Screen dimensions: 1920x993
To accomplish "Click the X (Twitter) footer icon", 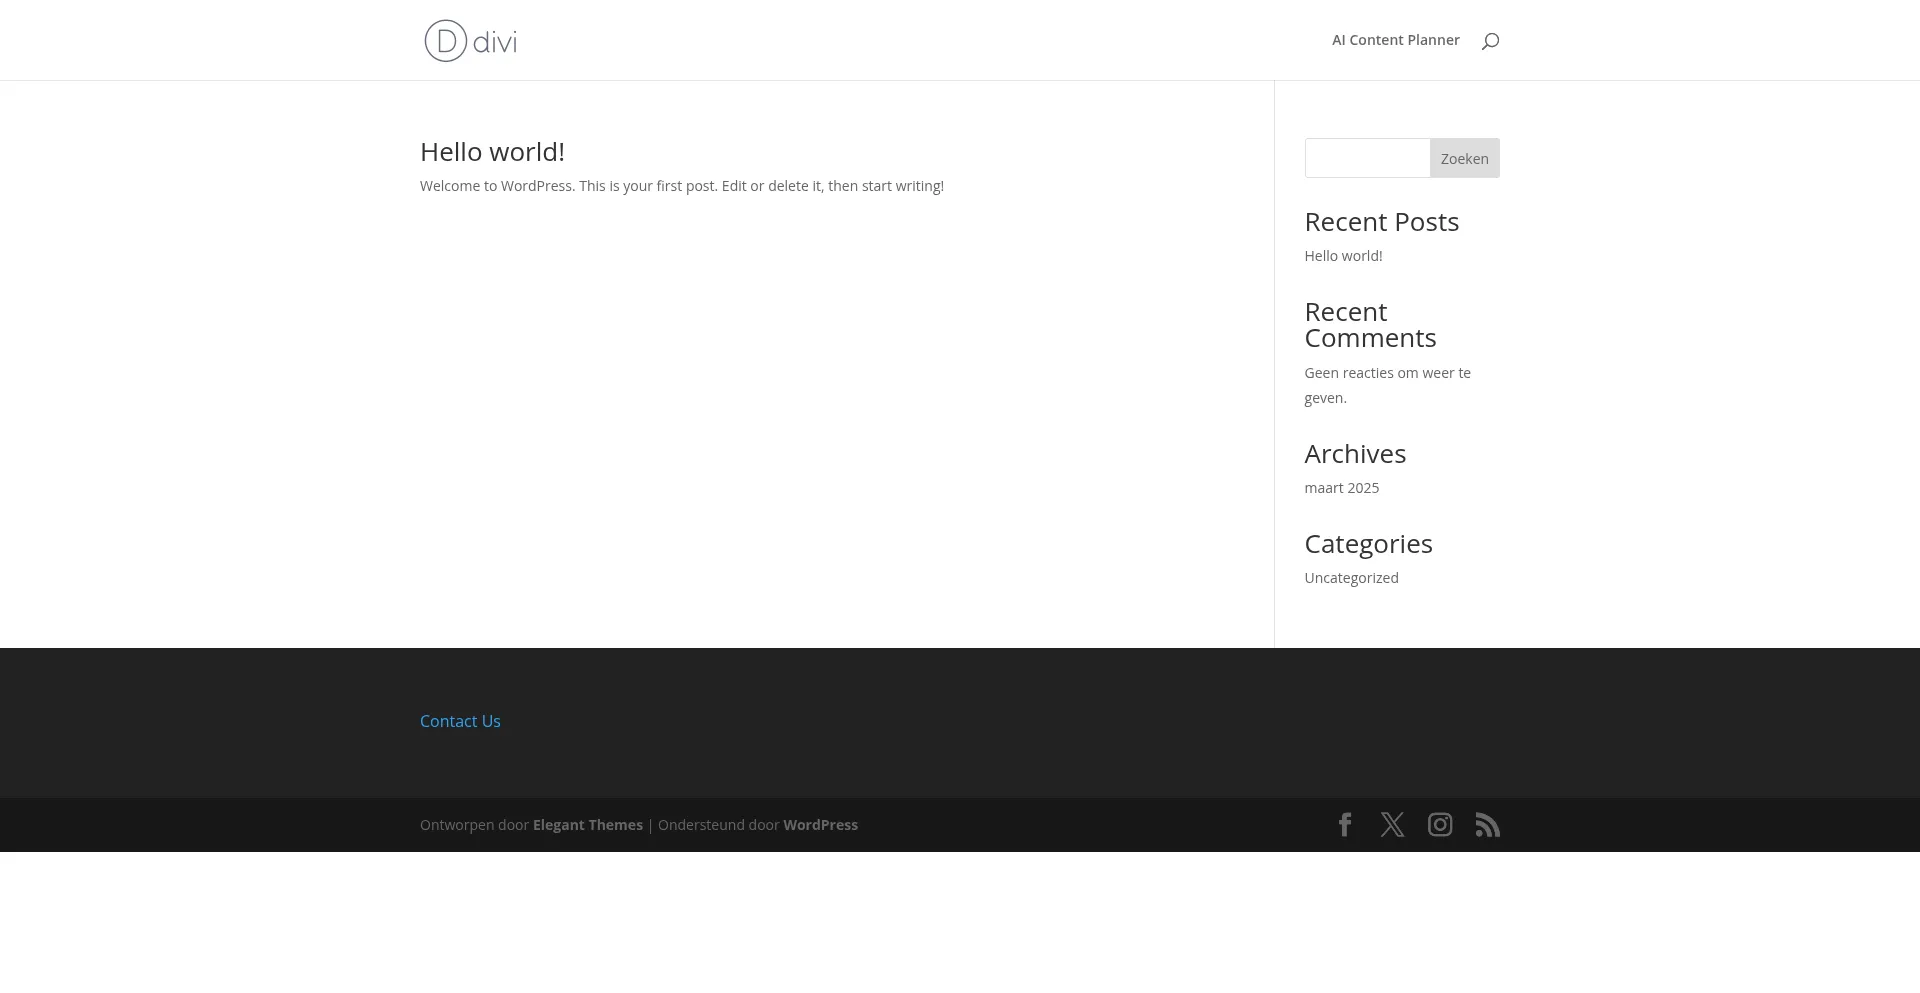I will 1392,825.
